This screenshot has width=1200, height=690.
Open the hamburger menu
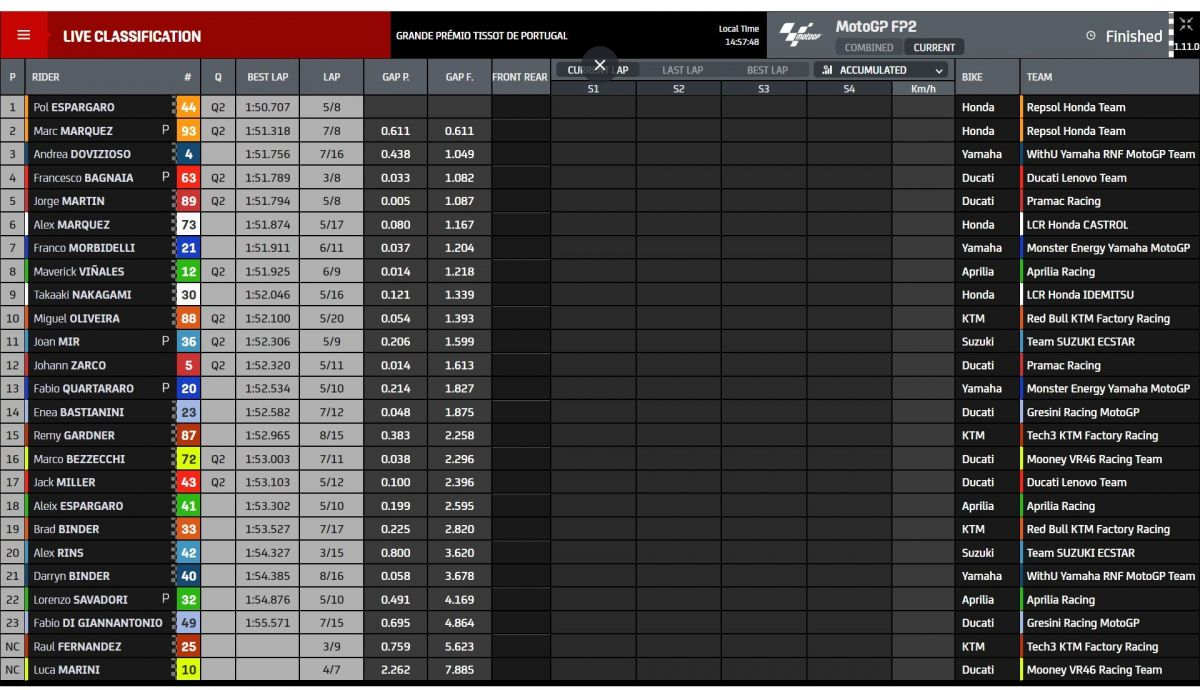(24, 35)
